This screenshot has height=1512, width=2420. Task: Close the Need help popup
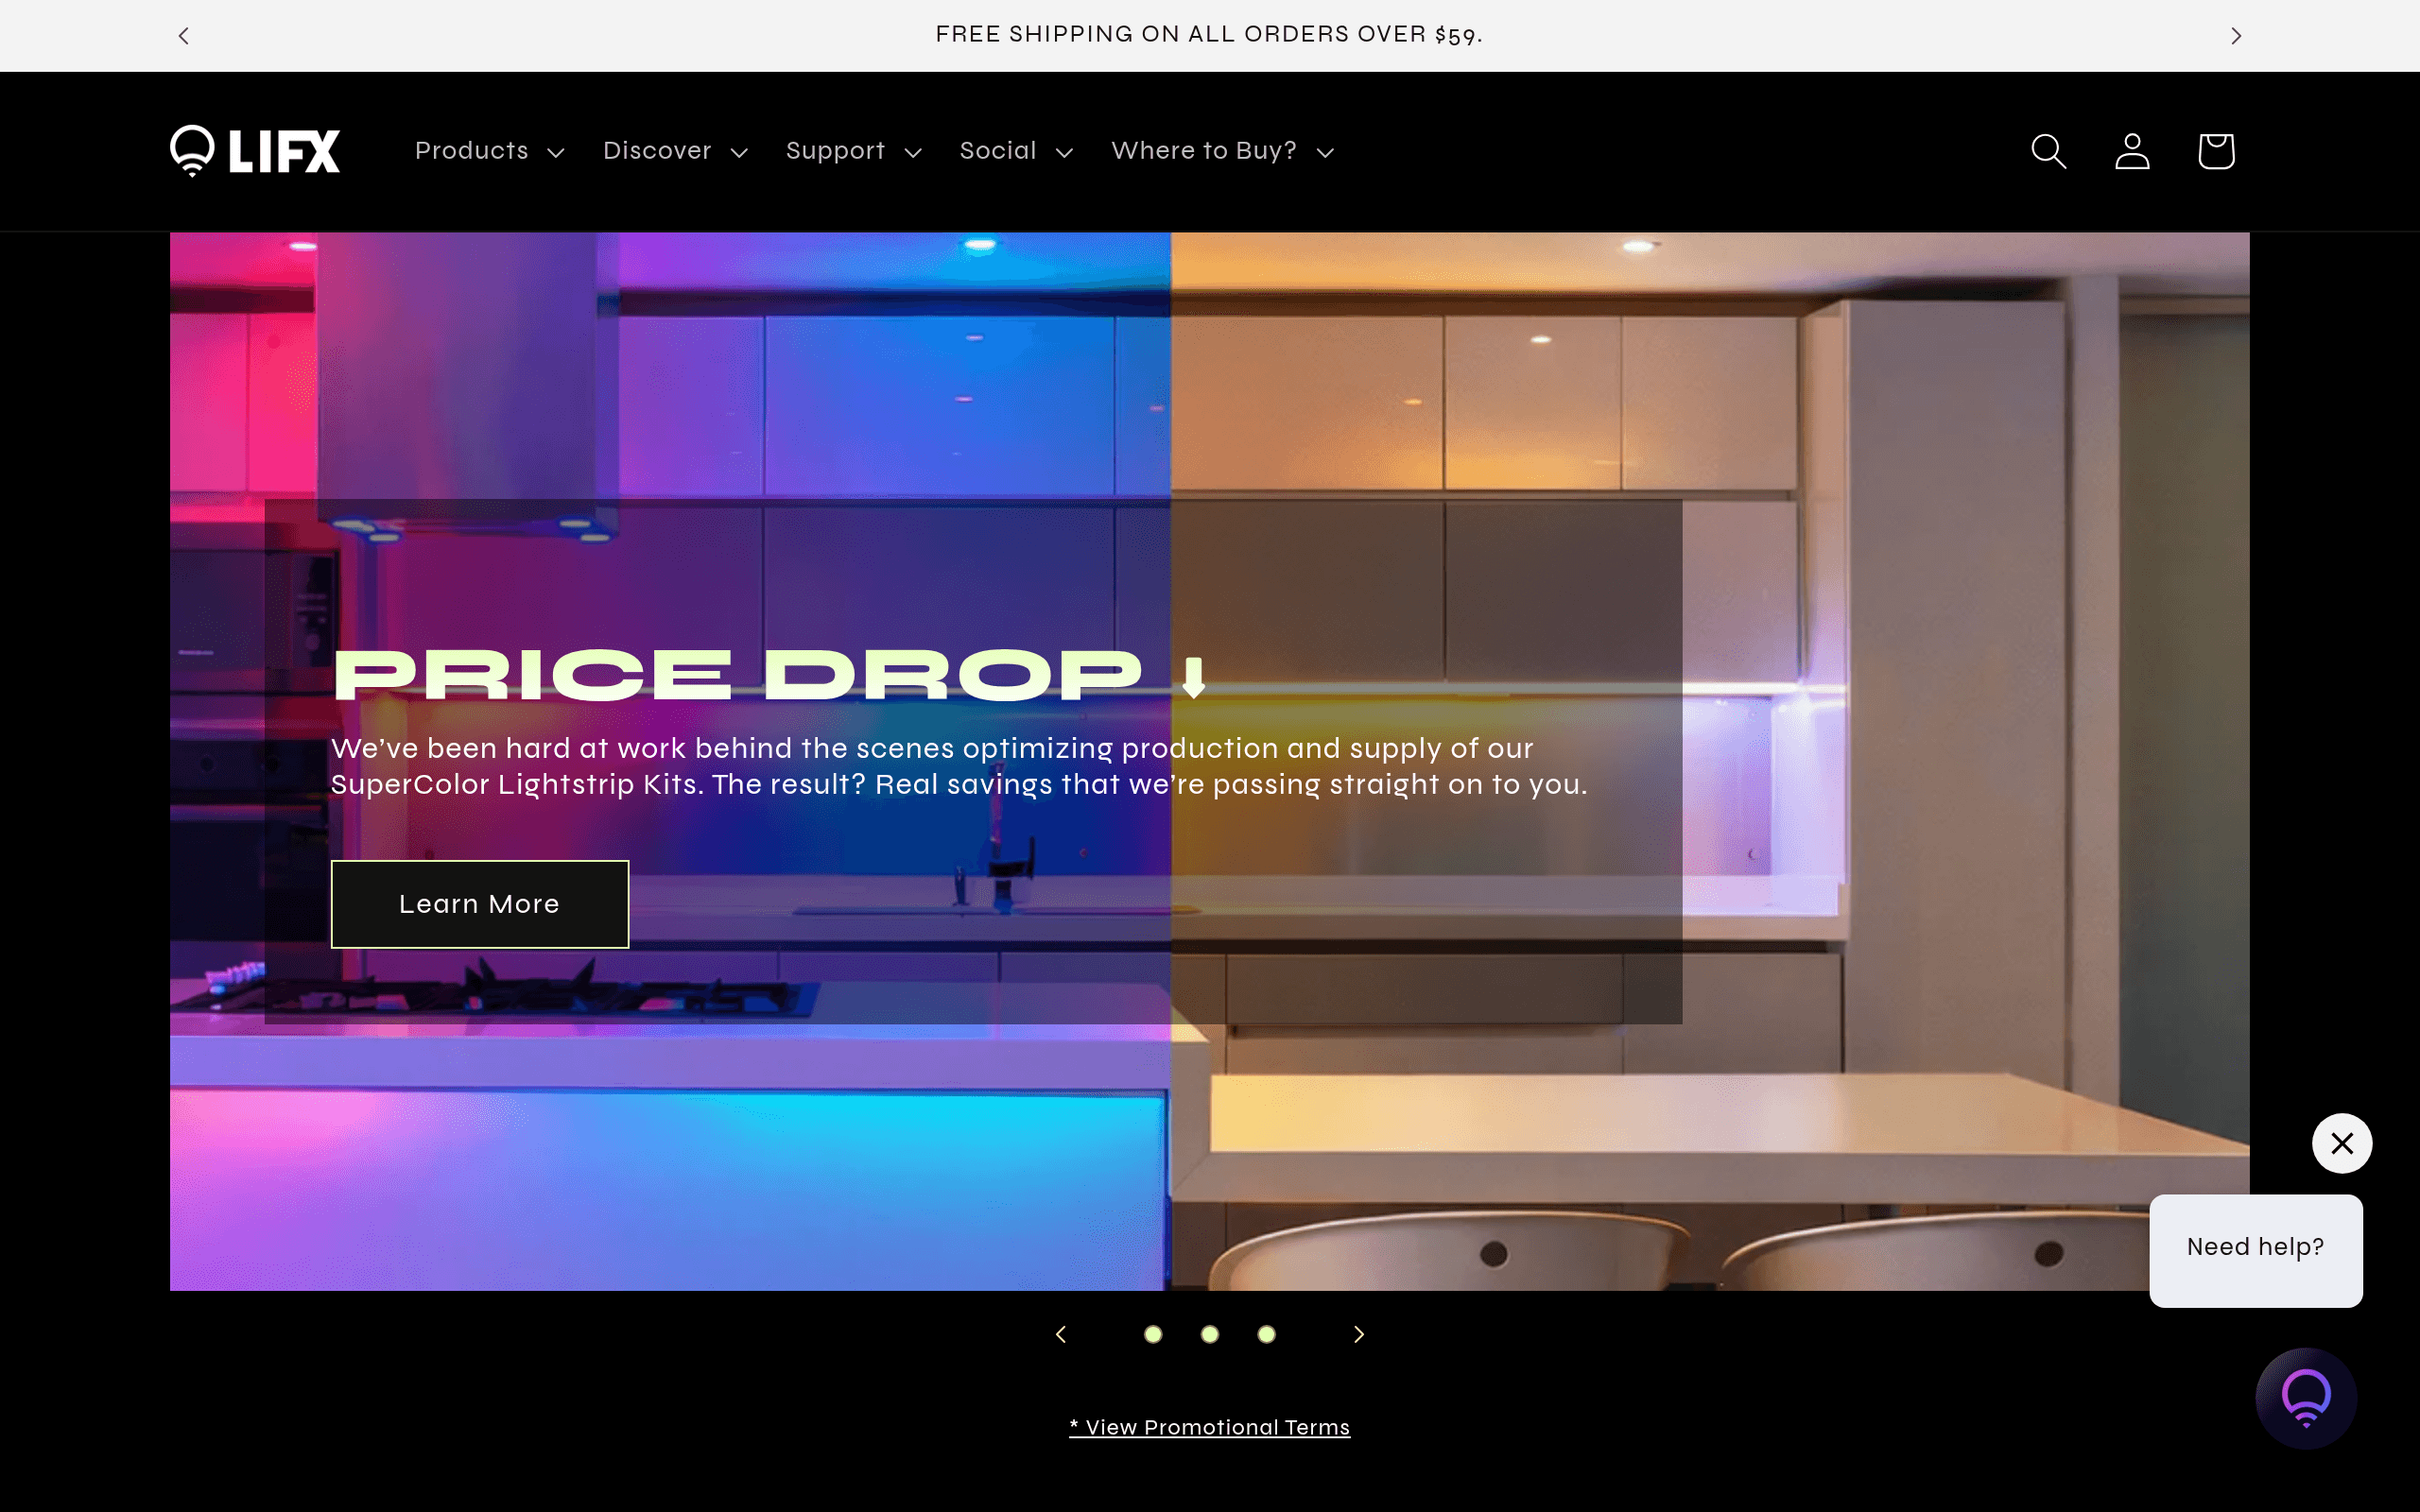pos(2342,1143)
